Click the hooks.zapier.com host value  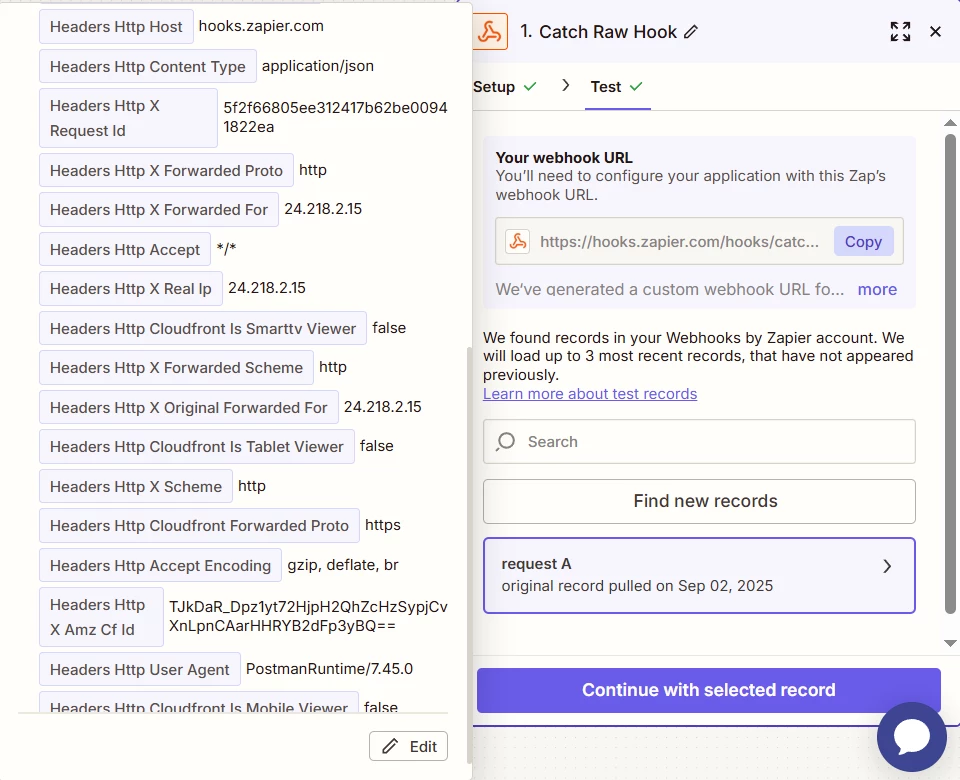261,26
